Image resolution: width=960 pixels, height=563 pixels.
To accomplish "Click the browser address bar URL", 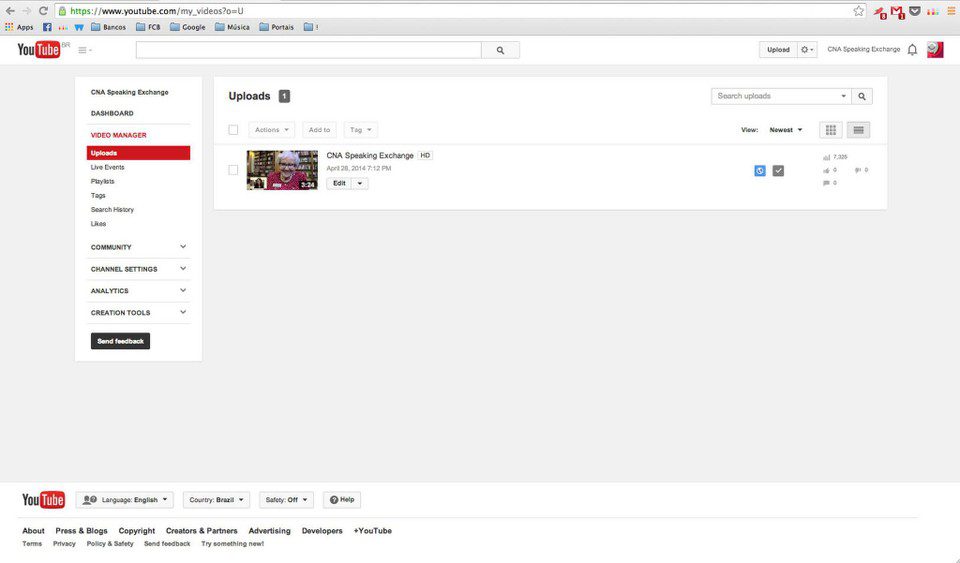I will tap(157, 11).
